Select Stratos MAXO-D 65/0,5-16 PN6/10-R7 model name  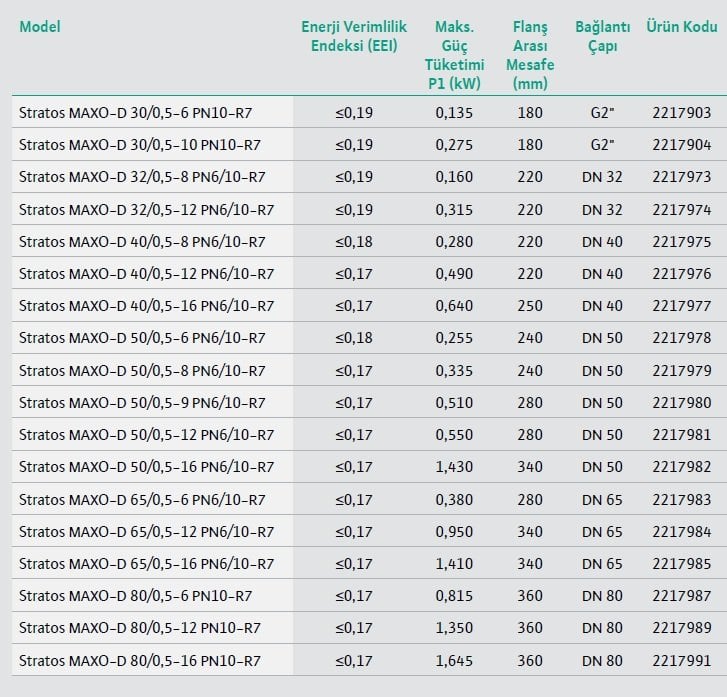point(147,563)
